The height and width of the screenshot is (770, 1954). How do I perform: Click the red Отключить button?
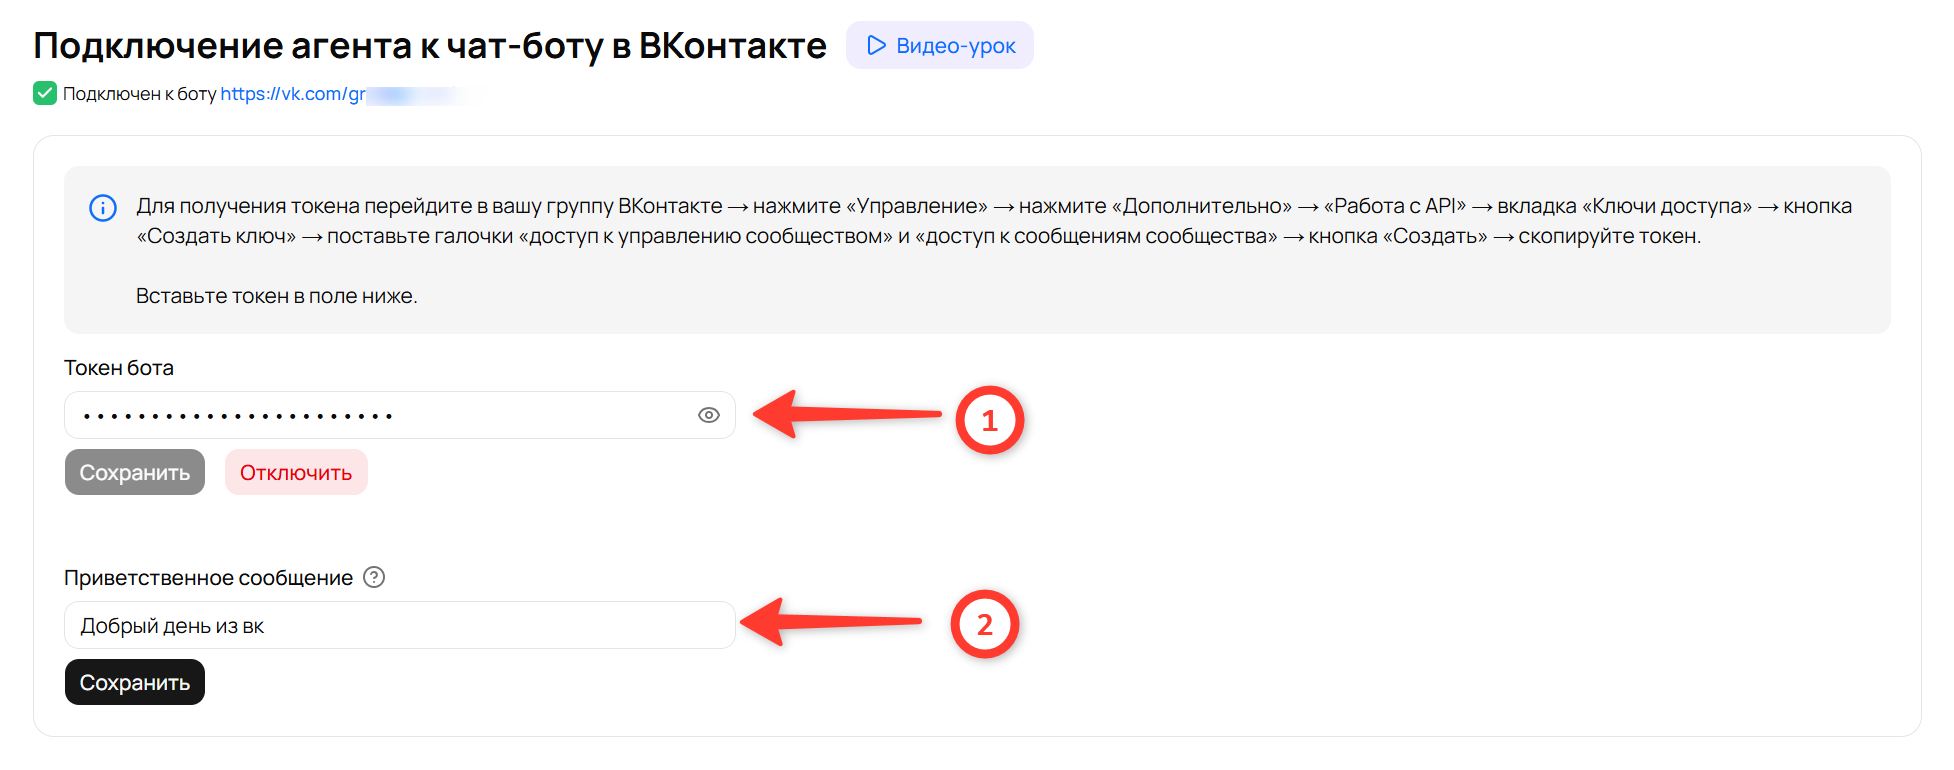[x=296, y=472]
